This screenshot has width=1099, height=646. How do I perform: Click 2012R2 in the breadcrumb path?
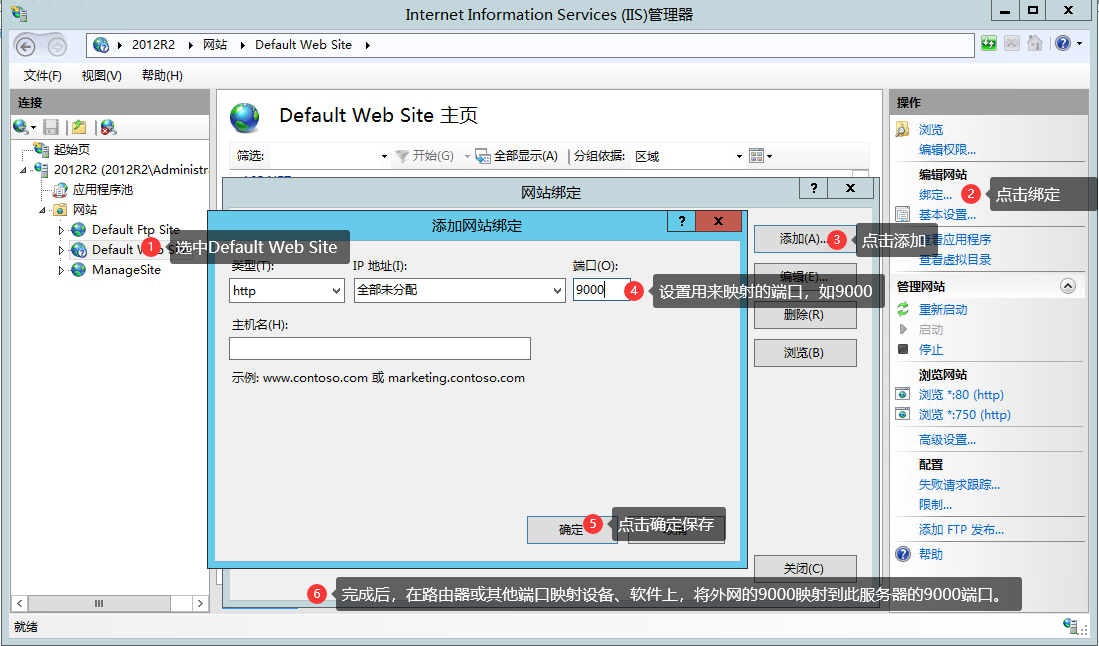coord(153,45)
